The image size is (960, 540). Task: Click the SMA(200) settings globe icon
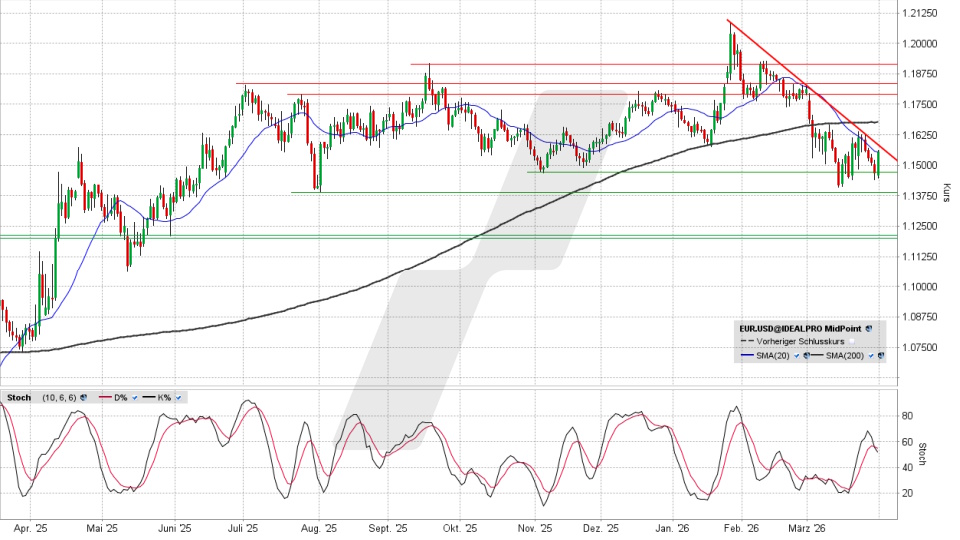point(881,356)
